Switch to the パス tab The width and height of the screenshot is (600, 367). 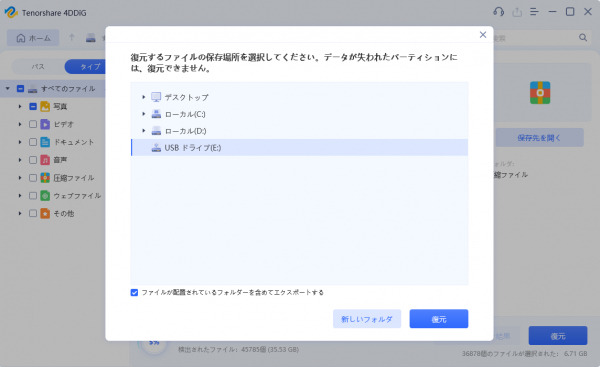[38, 67]
